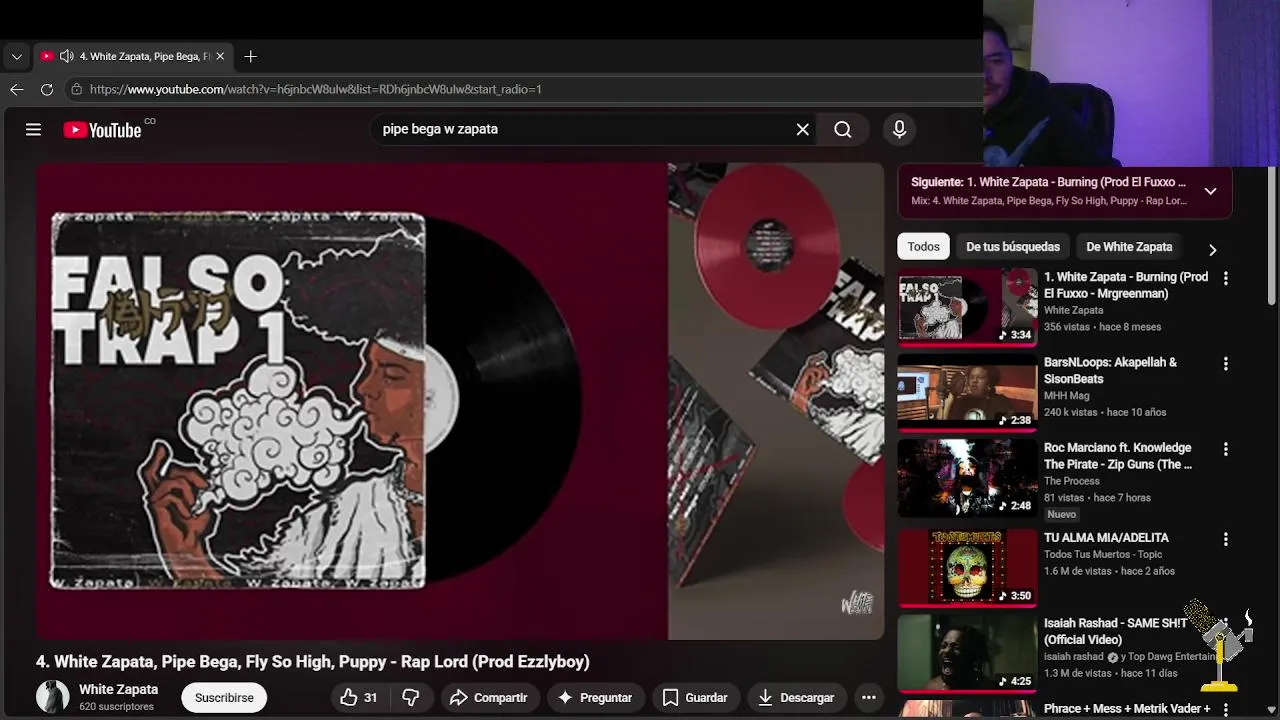This screenshot has width=1280, height=720.
Task: Open Isaiah Rashad SAME SH!T thumbnail
Action: coord(967,653)
